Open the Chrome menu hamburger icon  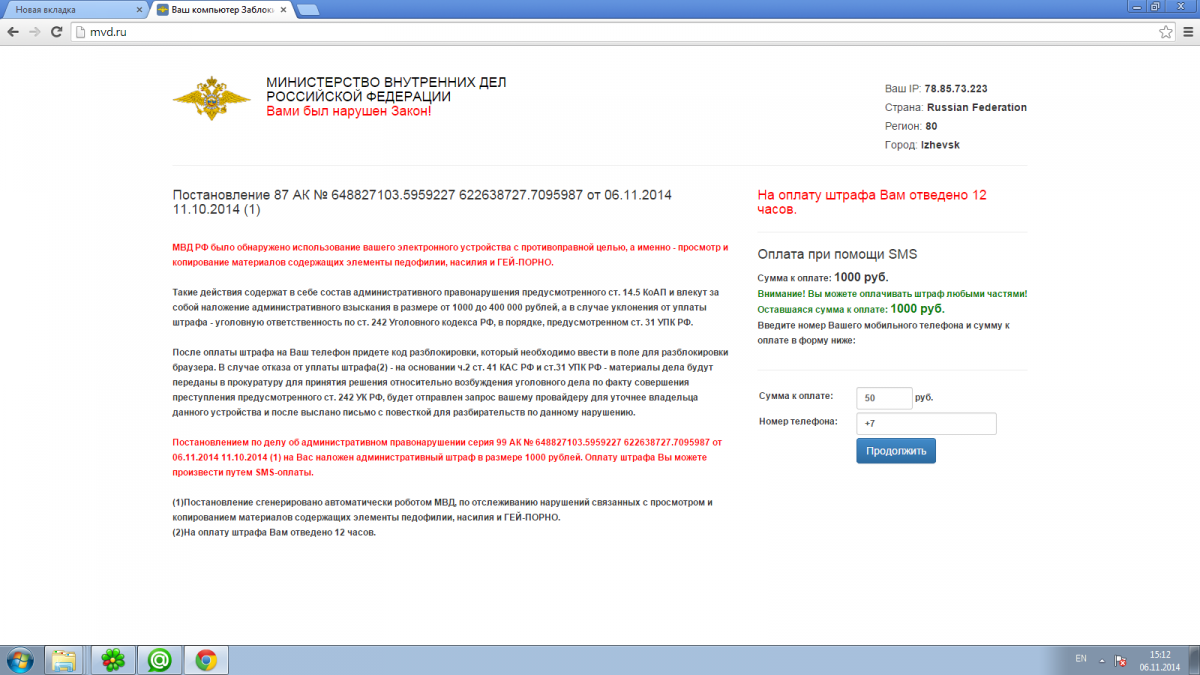coord(1186,32)
